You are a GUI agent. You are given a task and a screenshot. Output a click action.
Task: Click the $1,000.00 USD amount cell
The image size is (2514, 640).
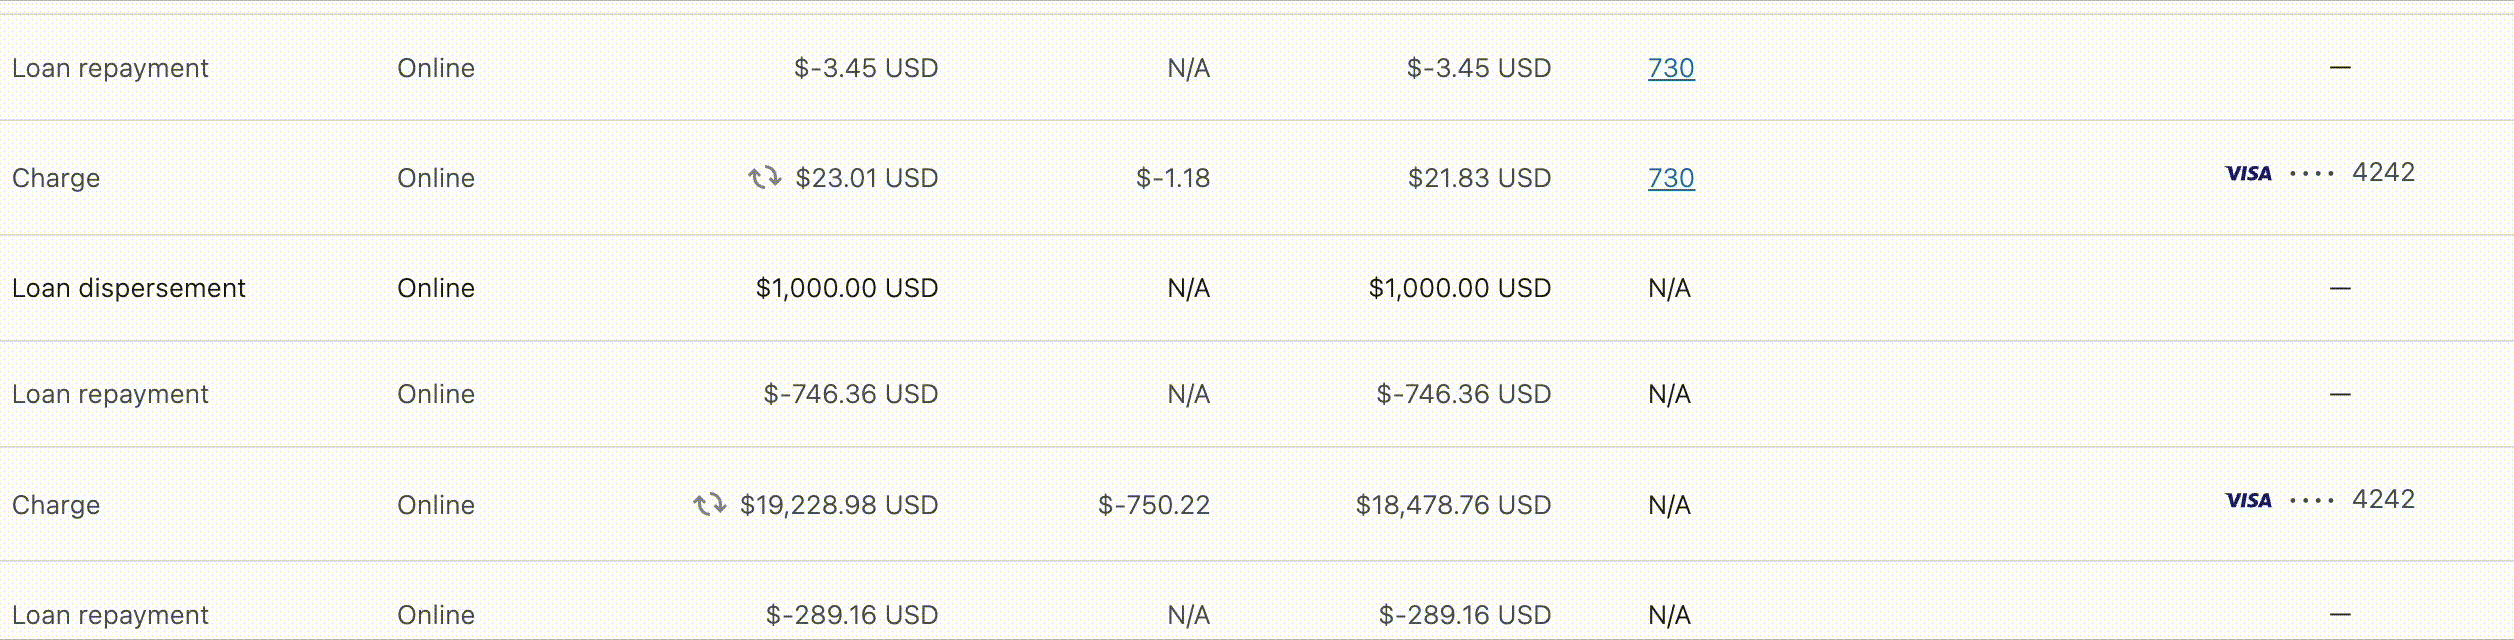pos(844,287)
